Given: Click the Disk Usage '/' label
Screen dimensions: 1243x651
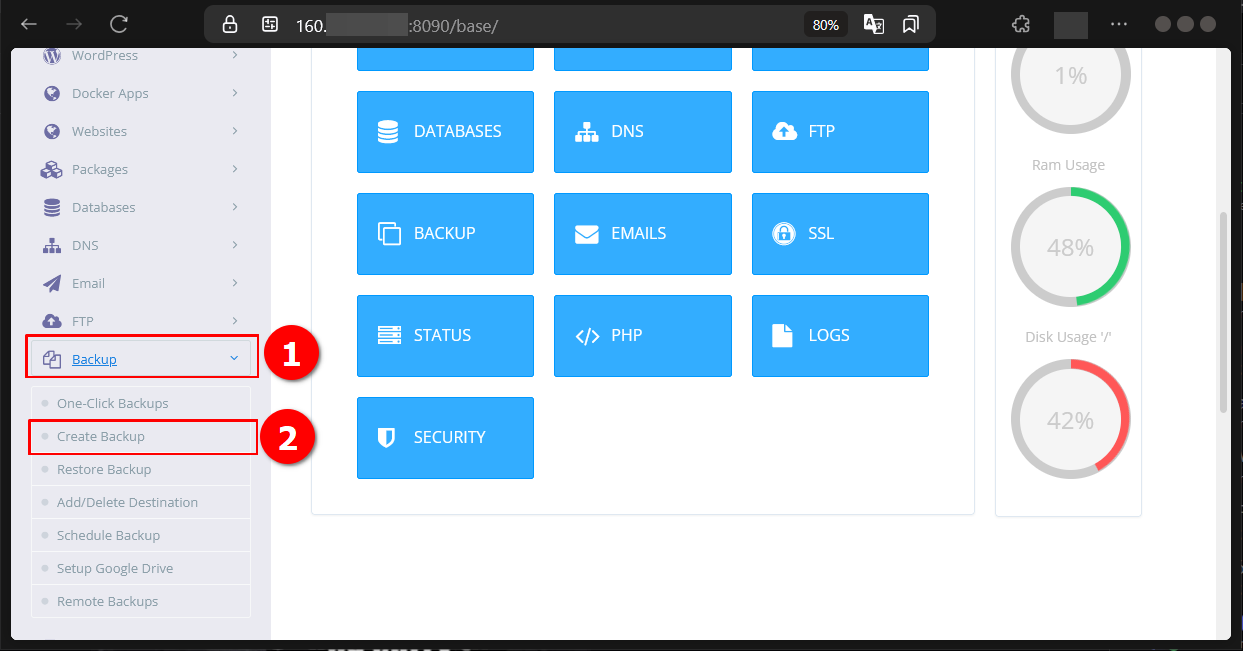Looking at the screenshot, I should click(1068, 337).
